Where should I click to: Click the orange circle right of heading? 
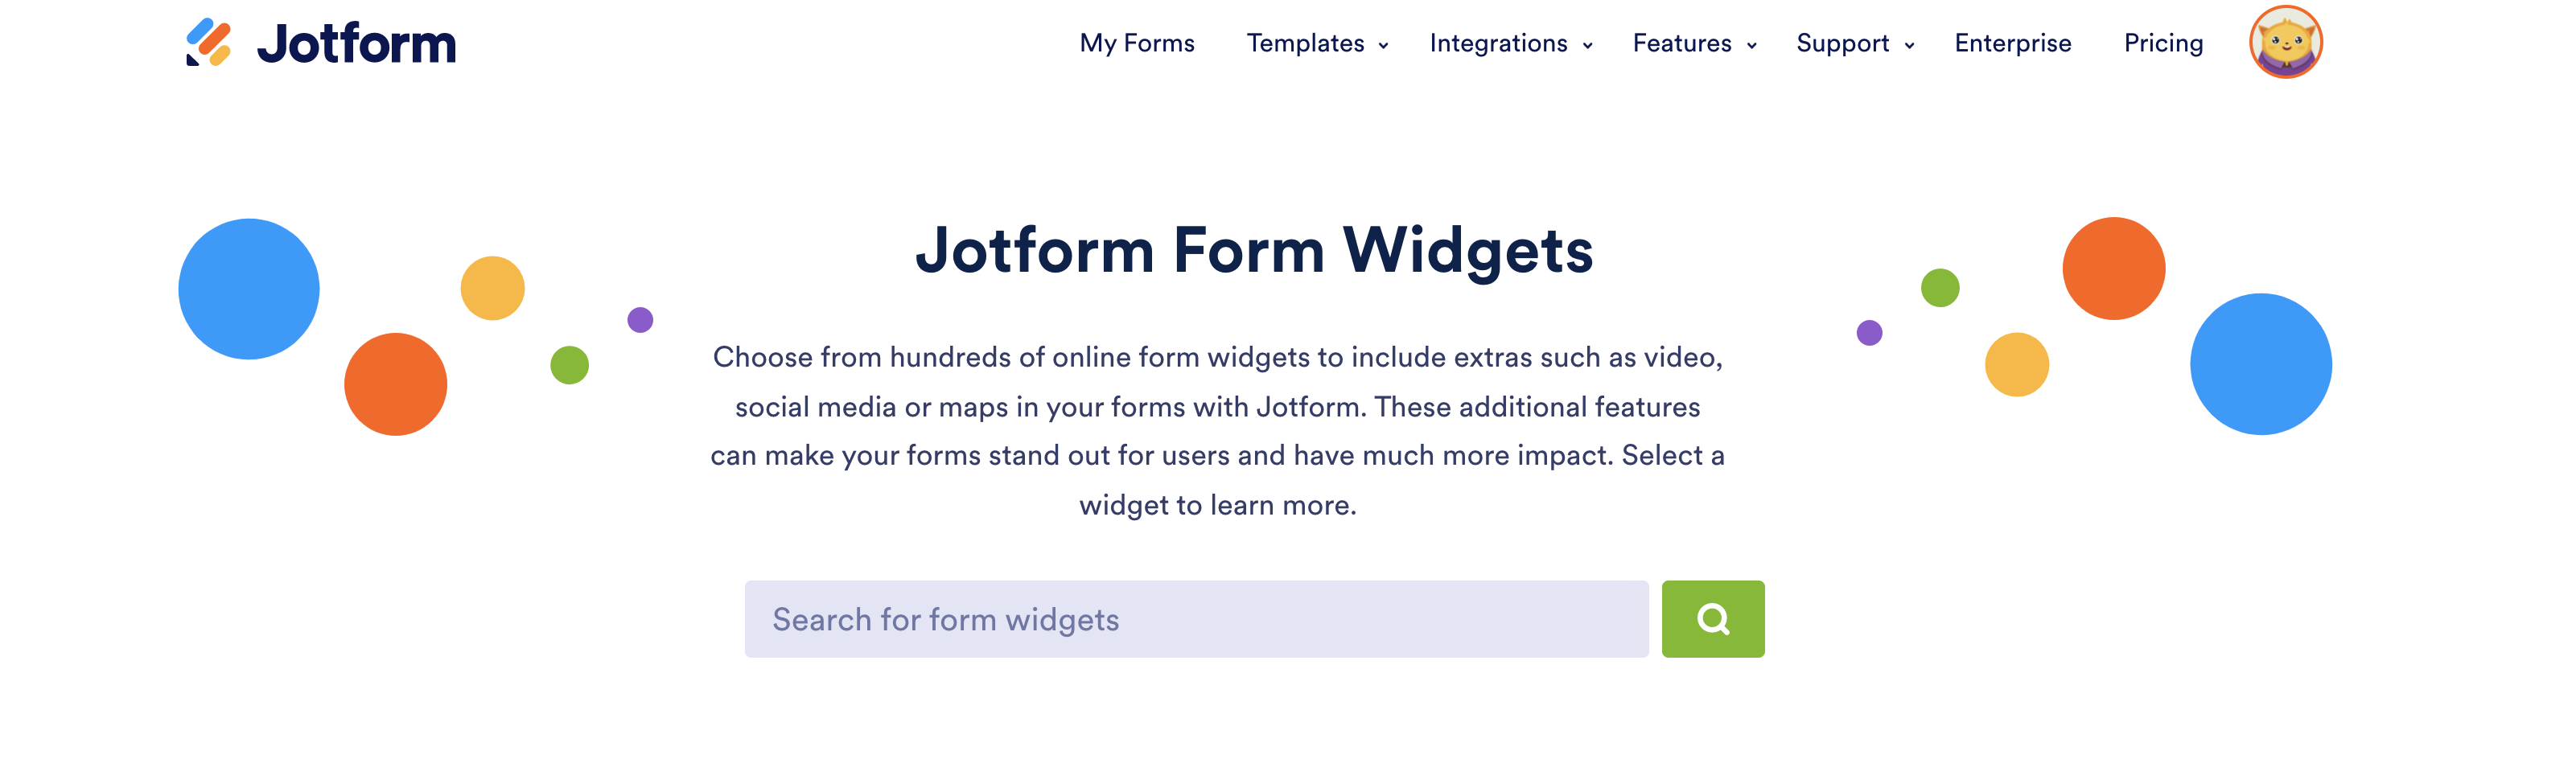tap(2113, 269)
